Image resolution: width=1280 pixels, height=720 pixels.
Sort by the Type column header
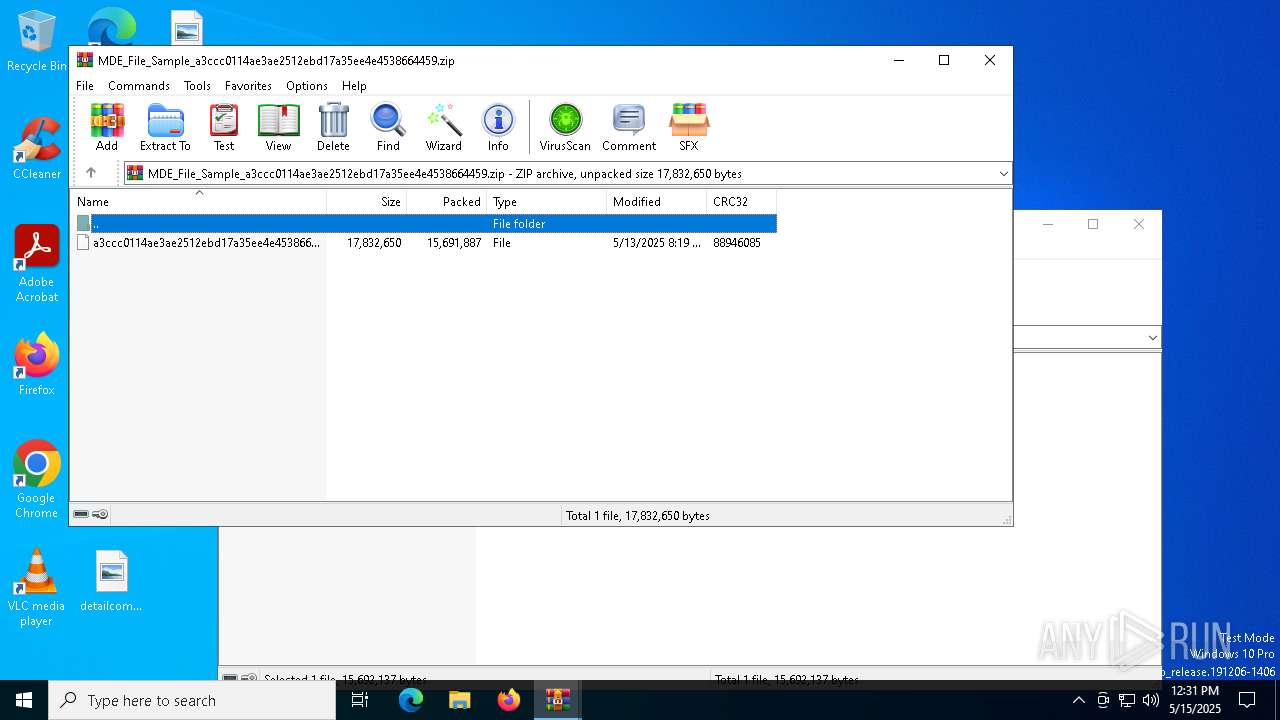pyautogui.click(x=547, y=201)
